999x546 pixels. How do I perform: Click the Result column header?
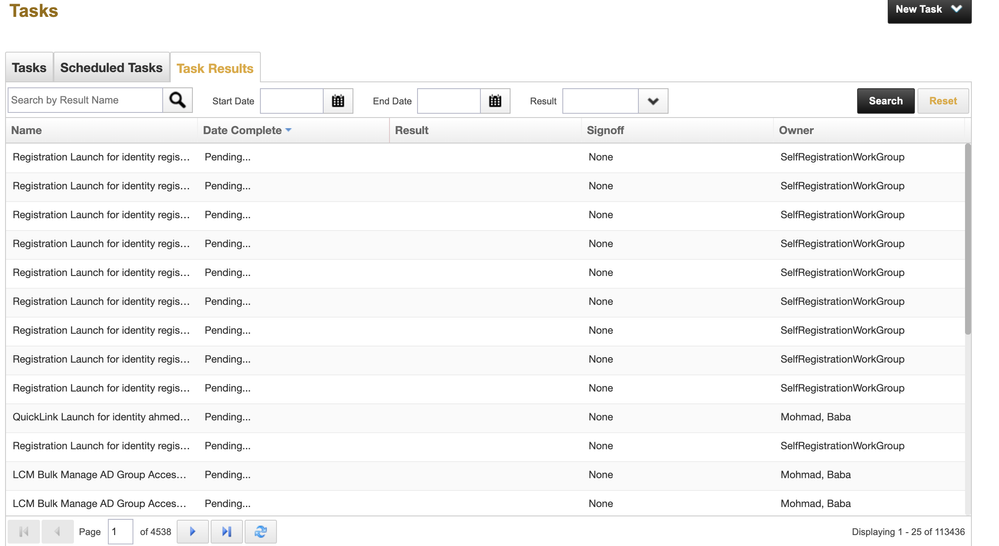pyautogui.click(x=485, y=130)
